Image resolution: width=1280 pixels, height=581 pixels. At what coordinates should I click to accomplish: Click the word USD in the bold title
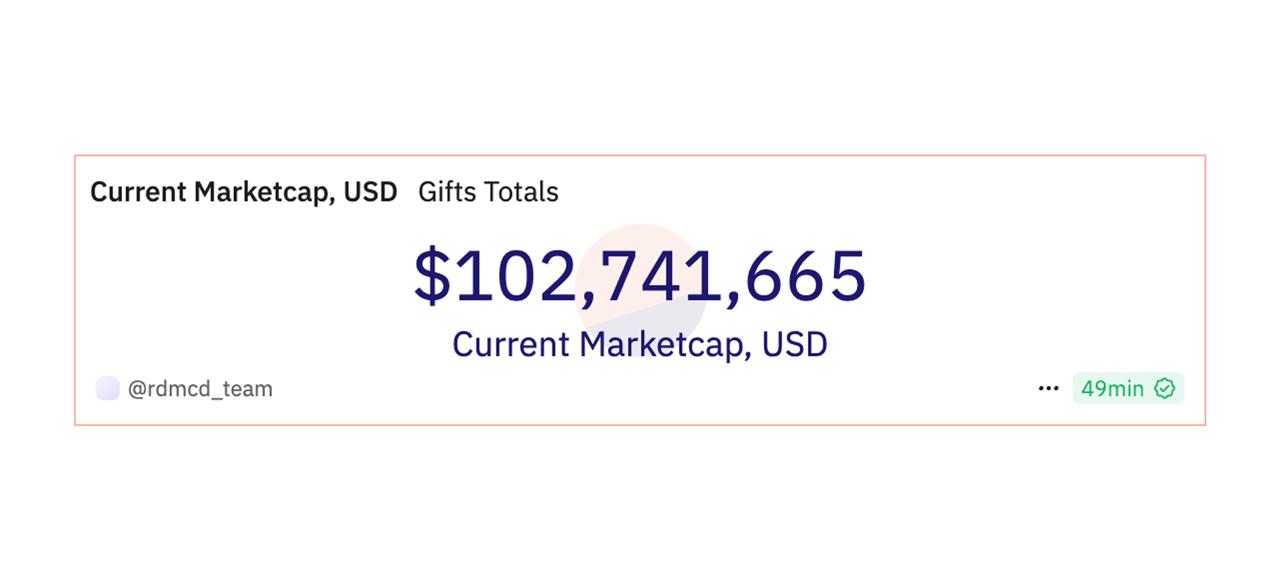(x=371, y=191)
